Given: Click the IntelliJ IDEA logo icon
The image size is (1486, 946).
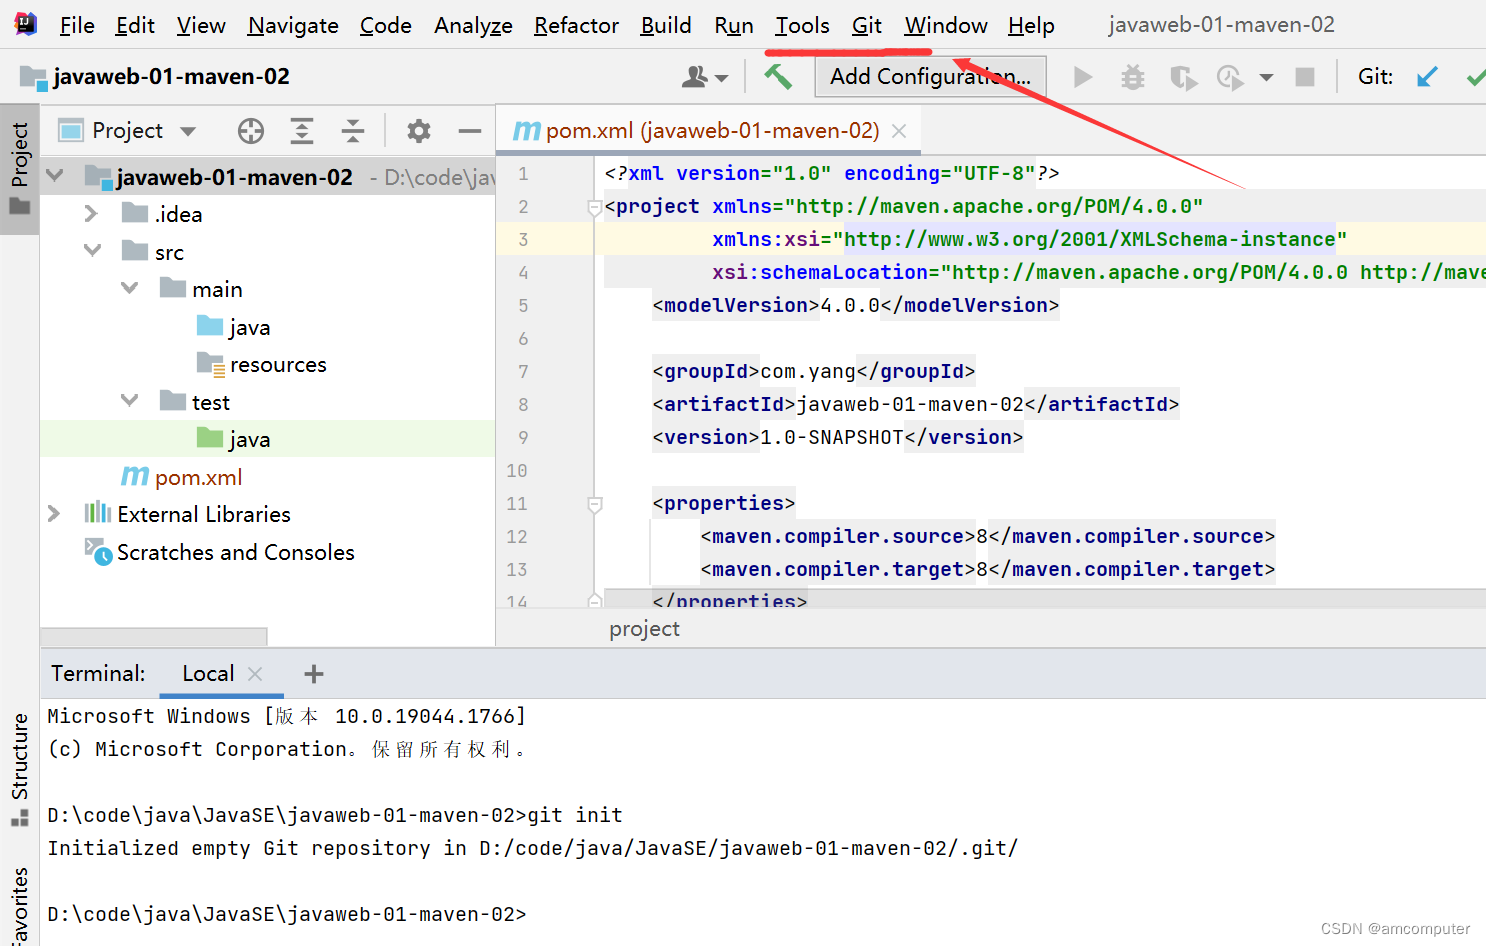Looking at the screenshot, I should click(x=26, y=24).
